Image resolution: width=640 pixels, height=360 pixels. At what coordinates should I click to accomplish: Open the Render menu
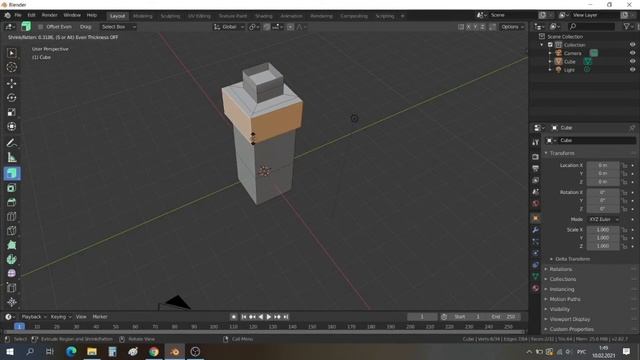click(x=49, y=15)
